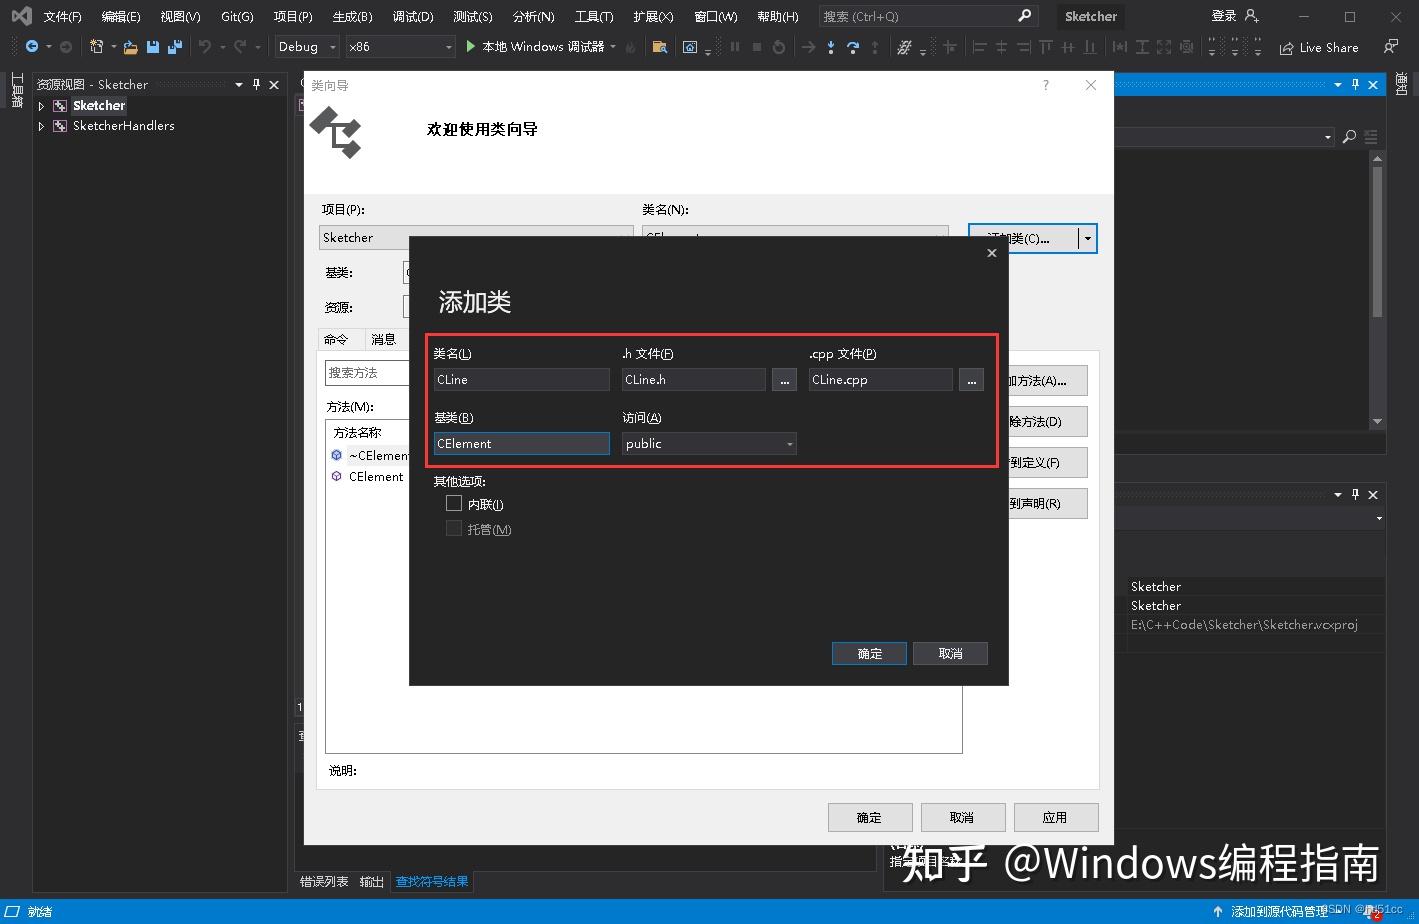The width and height of the screenshot is (1419, 924).
Task: Enable the 内联 checkbox
Action: coord(453,503)
